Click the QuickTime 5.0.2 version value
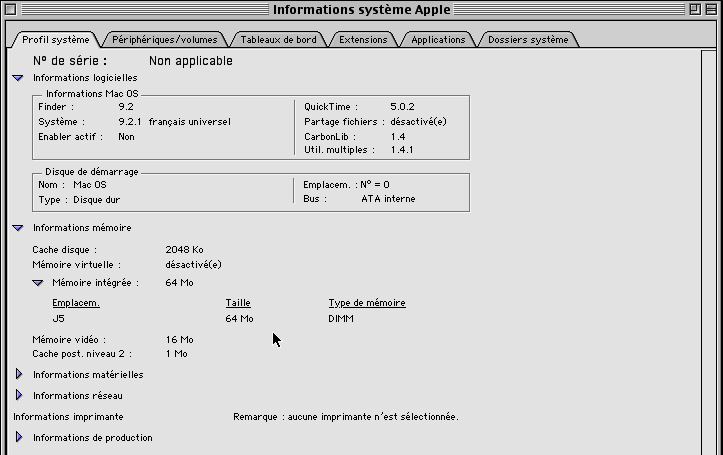The width and height of the screenshot is (723, 455). [402, 106]
